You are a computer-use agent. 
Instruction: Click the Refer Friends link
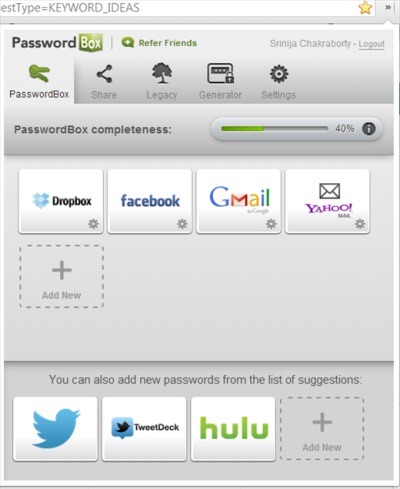click(159, 43)
